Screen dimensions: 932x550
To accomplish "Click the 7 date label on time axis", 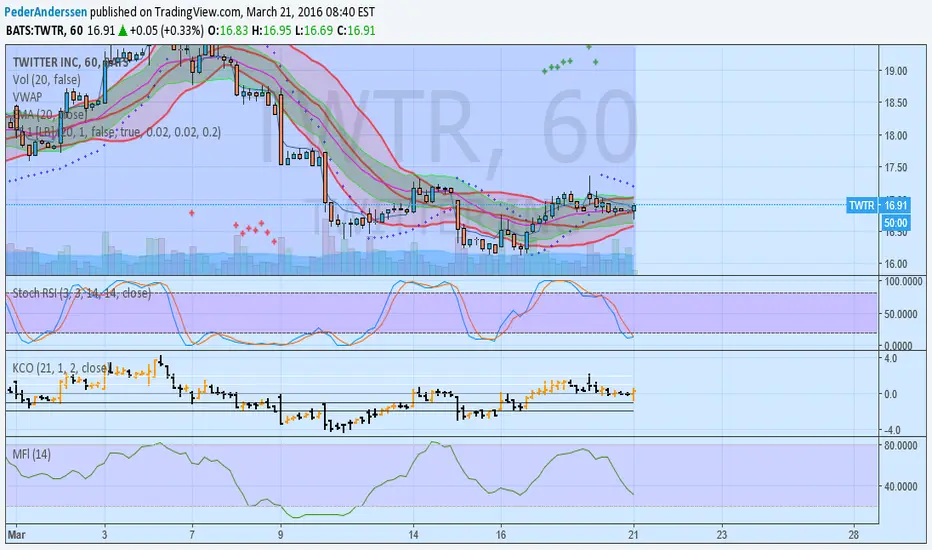I will (x=192, y=535).
